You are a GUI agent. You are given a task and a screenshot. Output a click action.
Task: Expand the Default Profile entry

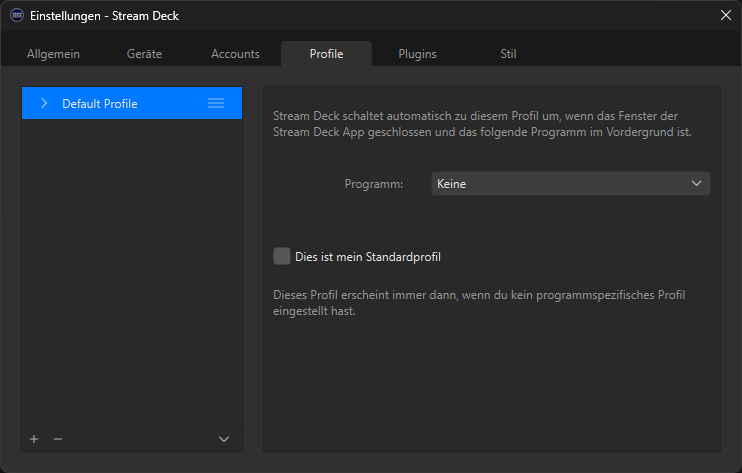[x=43, y=103]
